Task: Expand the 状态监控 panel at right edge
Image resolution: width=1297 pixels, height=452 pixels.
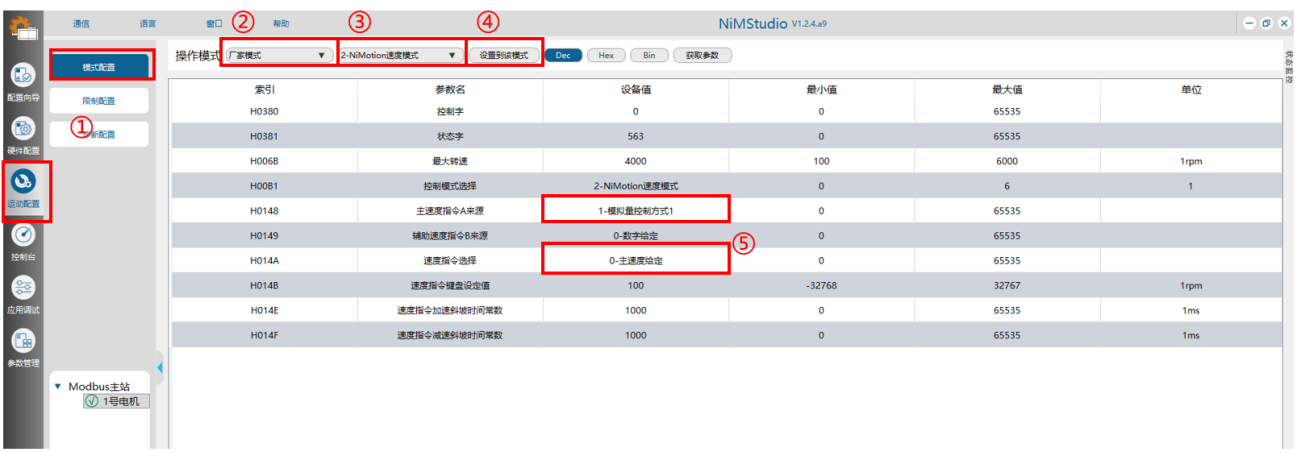Action: 1289,66
